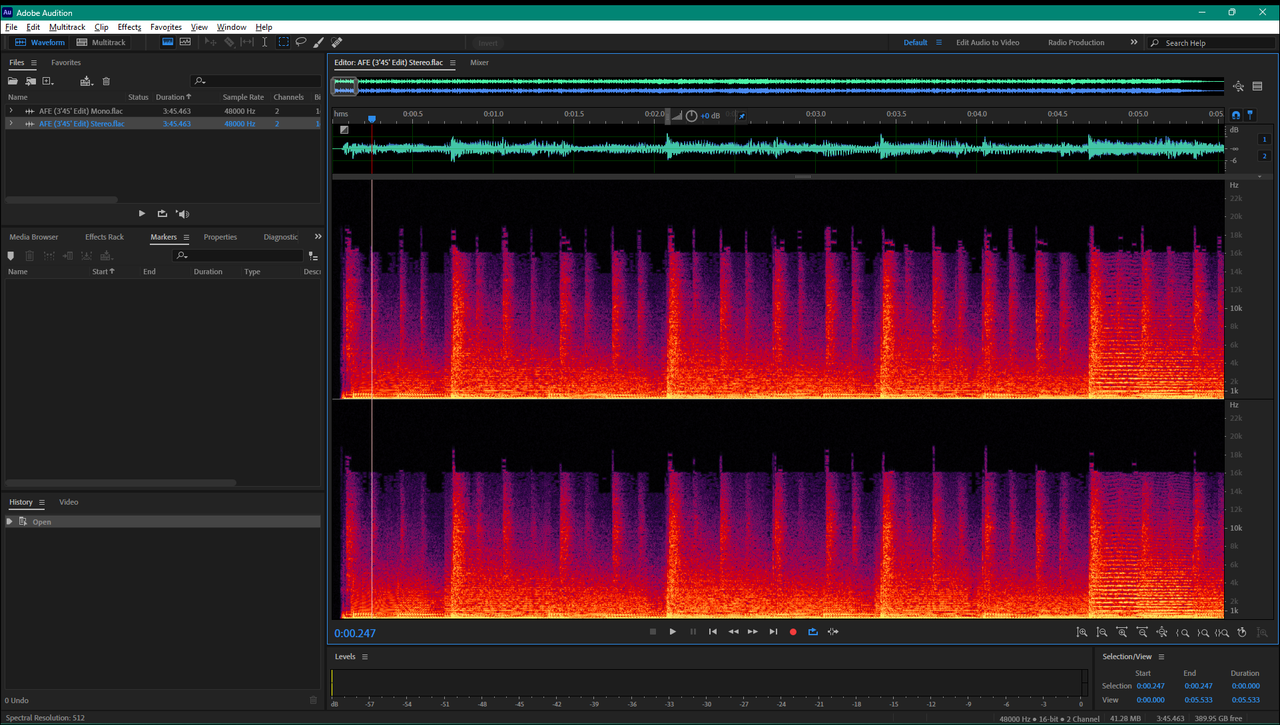Switch to Multitrack view
Screen dimensions: 1280x725
(101, 43)
